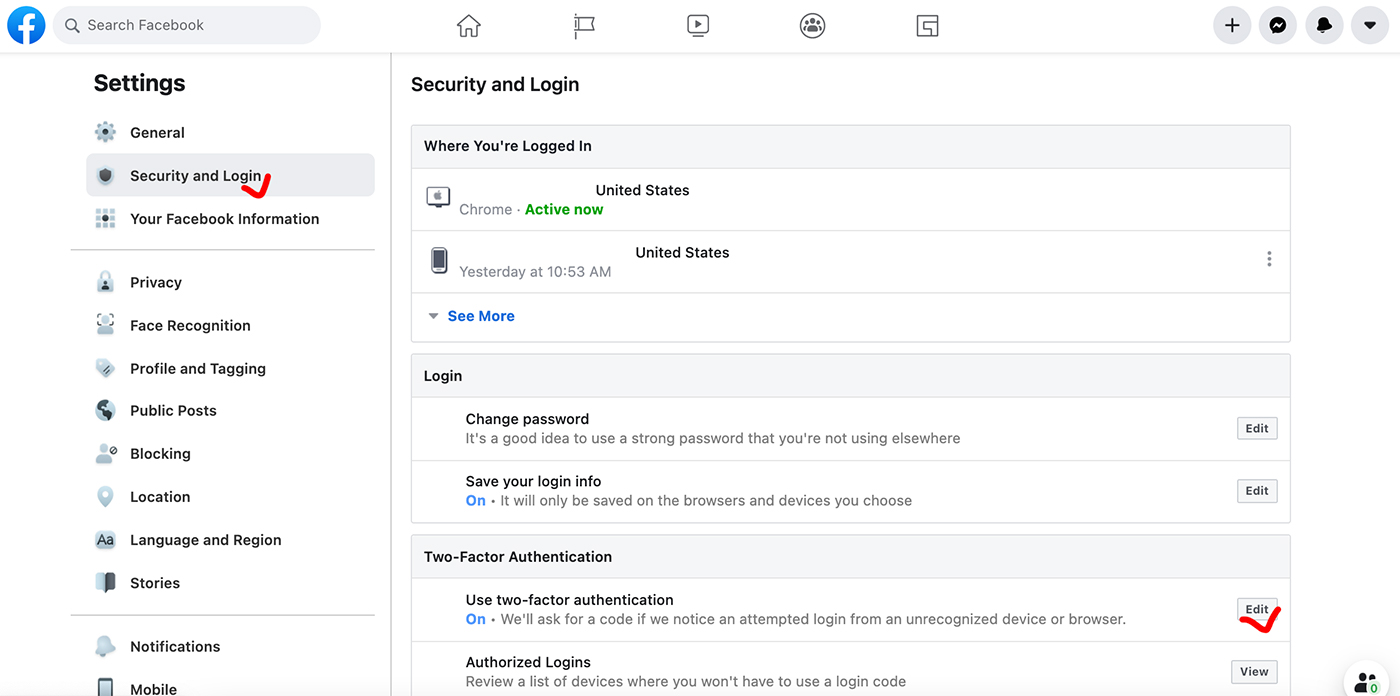This screenshot has height=696, width=1400.
Task: Open options menu for the phone session
Action: pos(1269,259)
